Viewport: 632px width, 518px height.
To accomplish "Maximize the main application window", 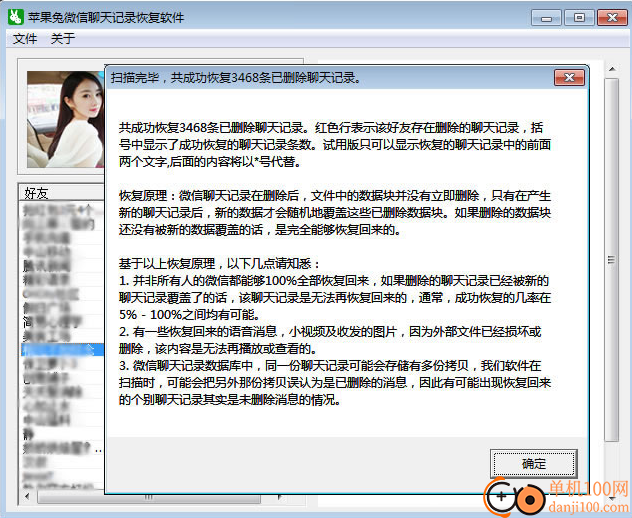I will tap(579, 18).
